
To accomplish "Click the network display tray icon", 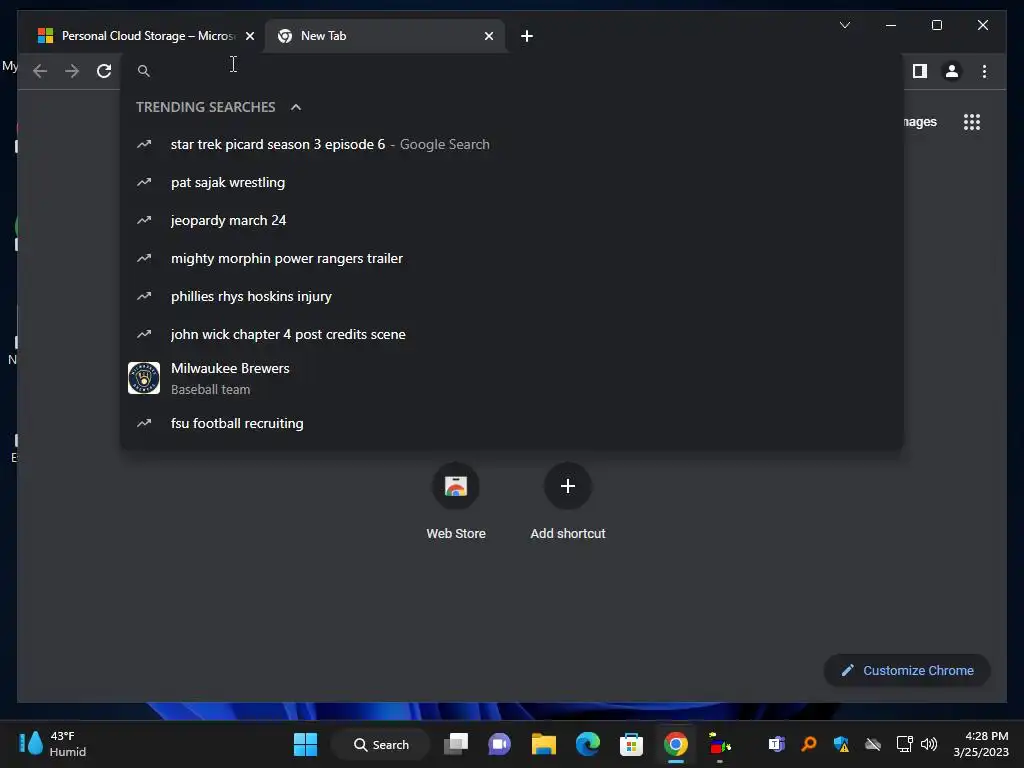I will [x=904, y=744].
